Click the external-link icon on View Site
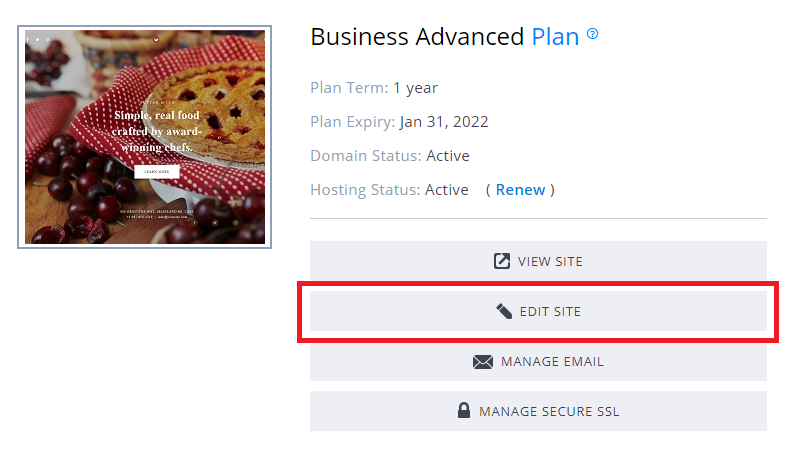The image size is (790, 456). 502,262
